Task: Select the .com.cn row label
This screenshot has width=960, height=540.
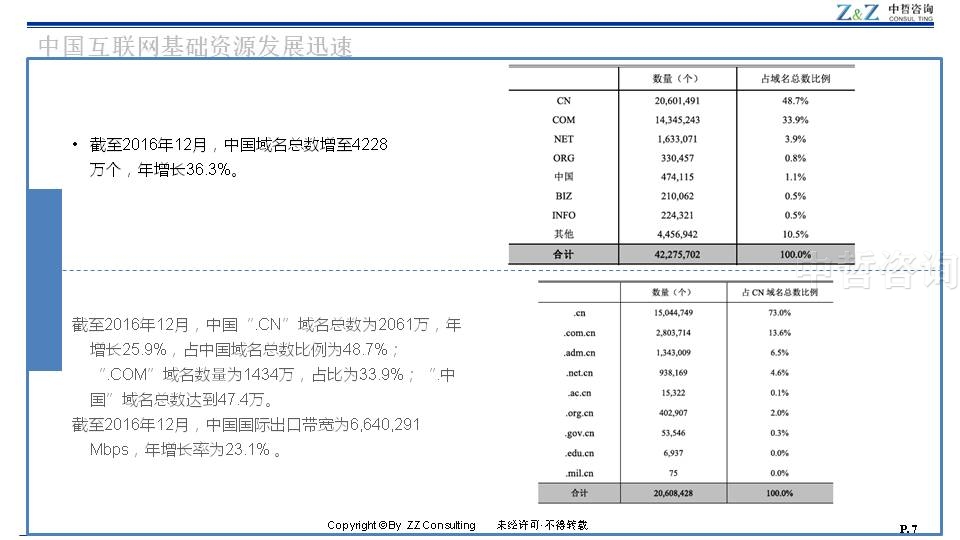Action: (x=579, y=332)
